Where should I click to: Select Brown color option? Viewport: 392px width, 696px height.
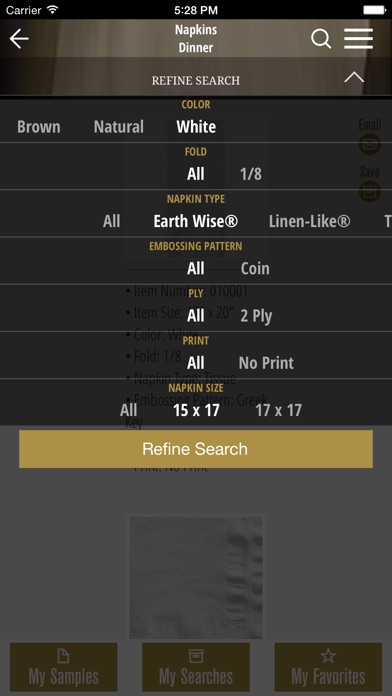click(x=39, y=127)
